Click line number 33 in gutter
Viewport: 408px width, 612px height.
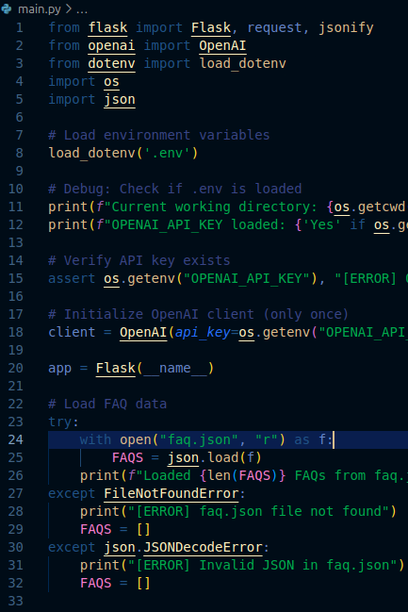click(x=16, y=601)
